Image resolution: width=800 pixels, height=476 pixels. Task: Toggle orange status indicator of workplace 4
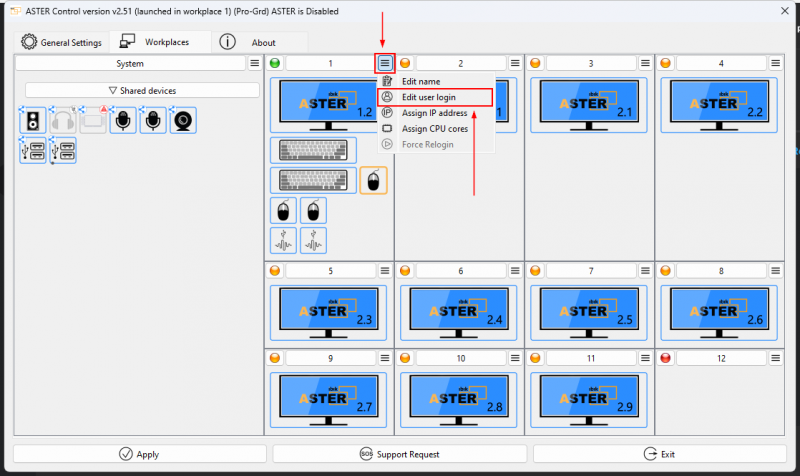point(665,63)
